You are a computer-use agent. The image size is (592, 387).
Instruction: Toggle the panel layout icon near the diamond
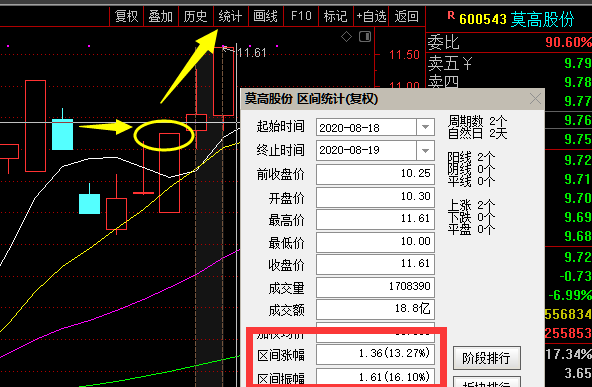(x=365, y=37)
